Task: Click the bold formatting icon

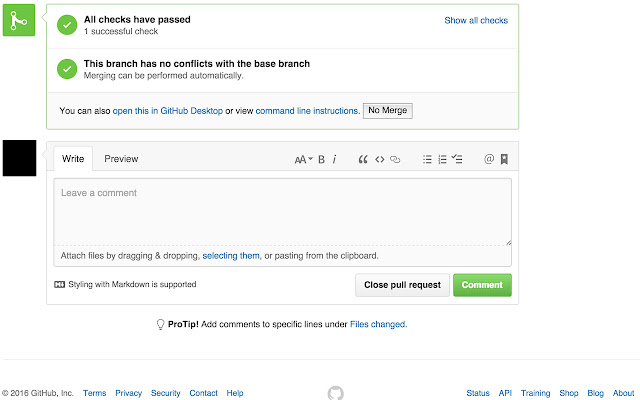Action: pyautogui.click(x=321, y=159)
